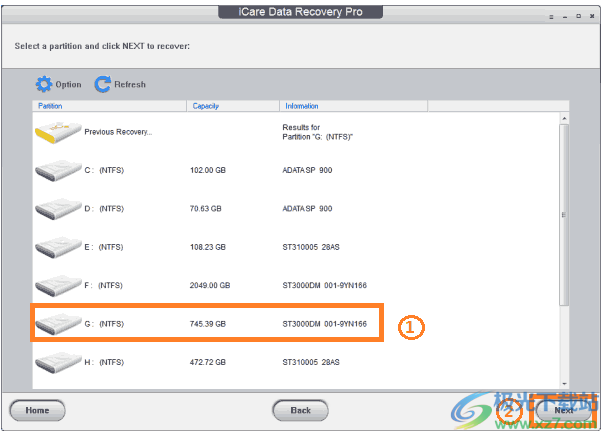The image size is (610, 440).
Task: Select the C: (NTFS) partition label
Action: click(104, 170)
